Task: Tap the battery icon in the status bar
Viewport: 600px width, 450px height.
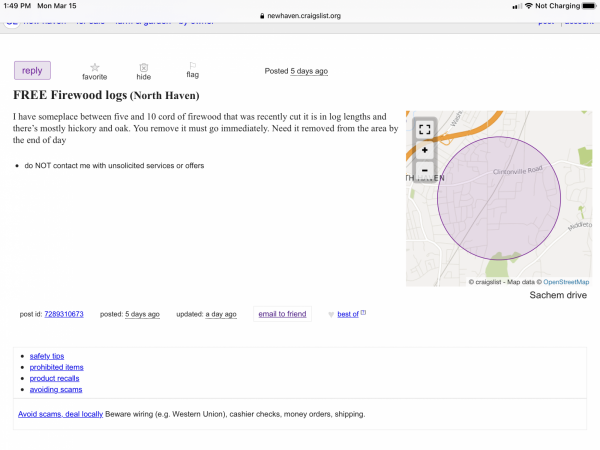Action: [x=587, y=6]
